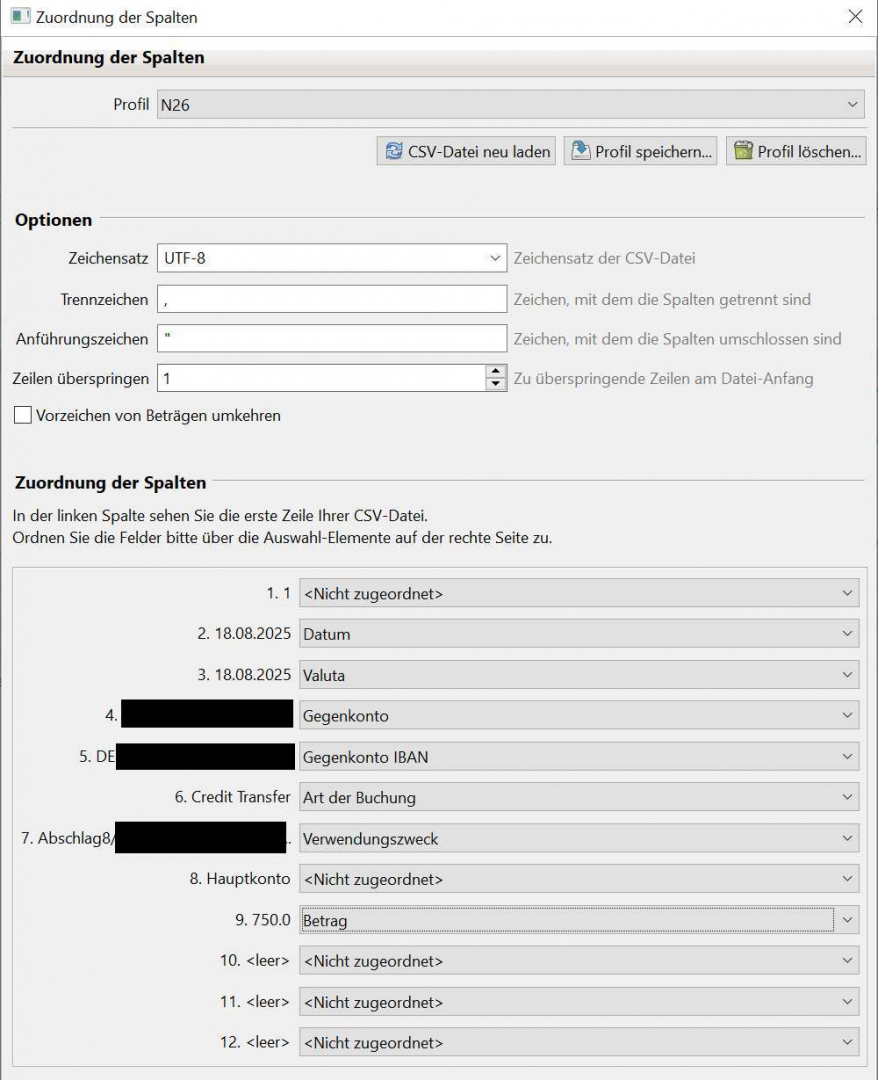Click the Profil löschen trash icon

(743, 152)
